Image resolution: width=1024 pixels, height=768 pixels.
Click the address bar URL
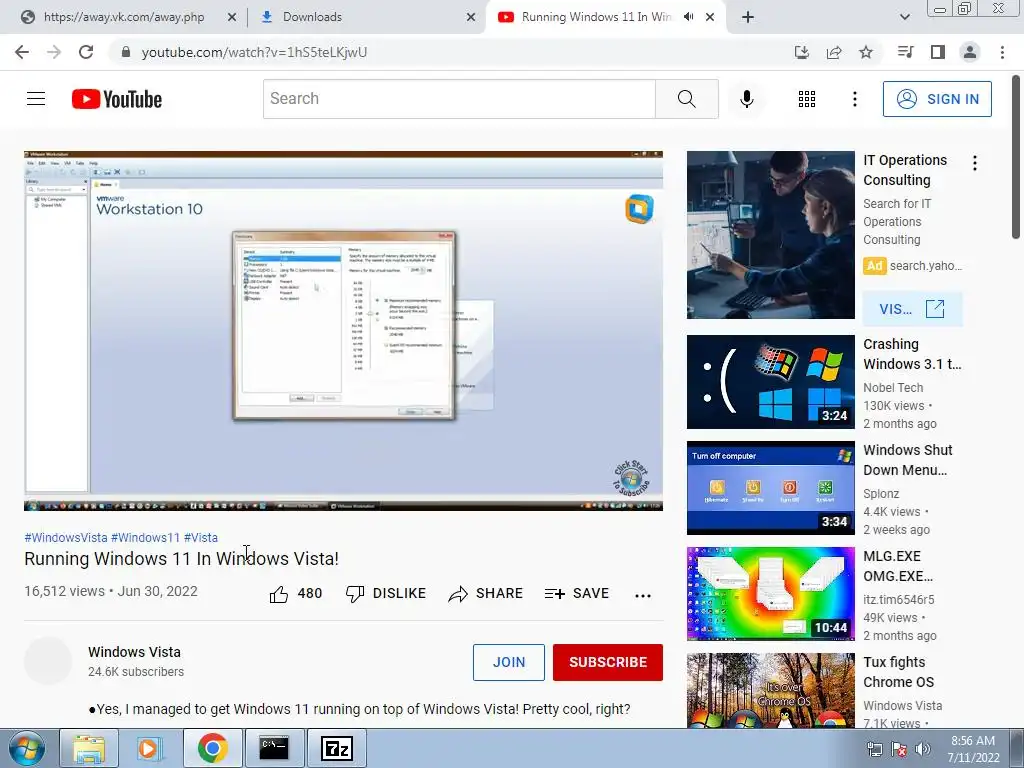254,52
